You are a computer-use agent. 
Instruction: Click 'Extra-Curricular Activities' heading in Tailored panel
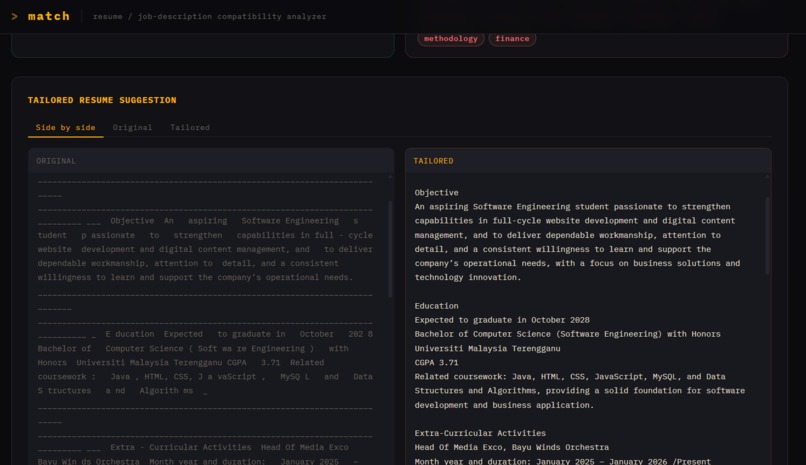point(480,433)
